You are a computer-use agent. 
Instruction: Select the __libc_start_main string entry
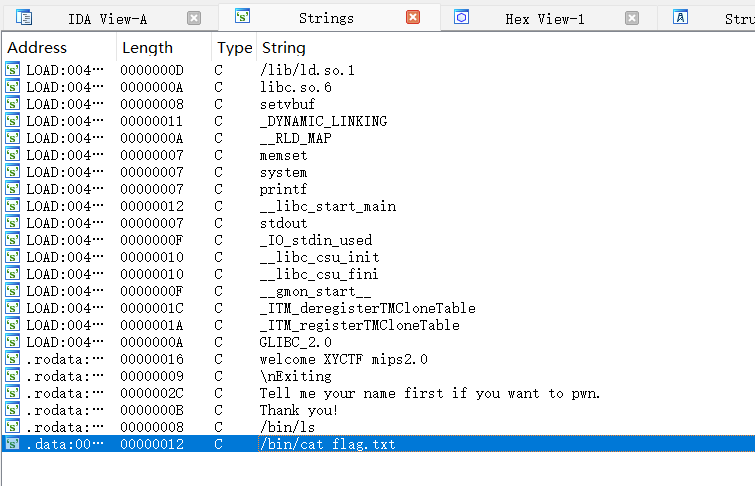(327, 206)
